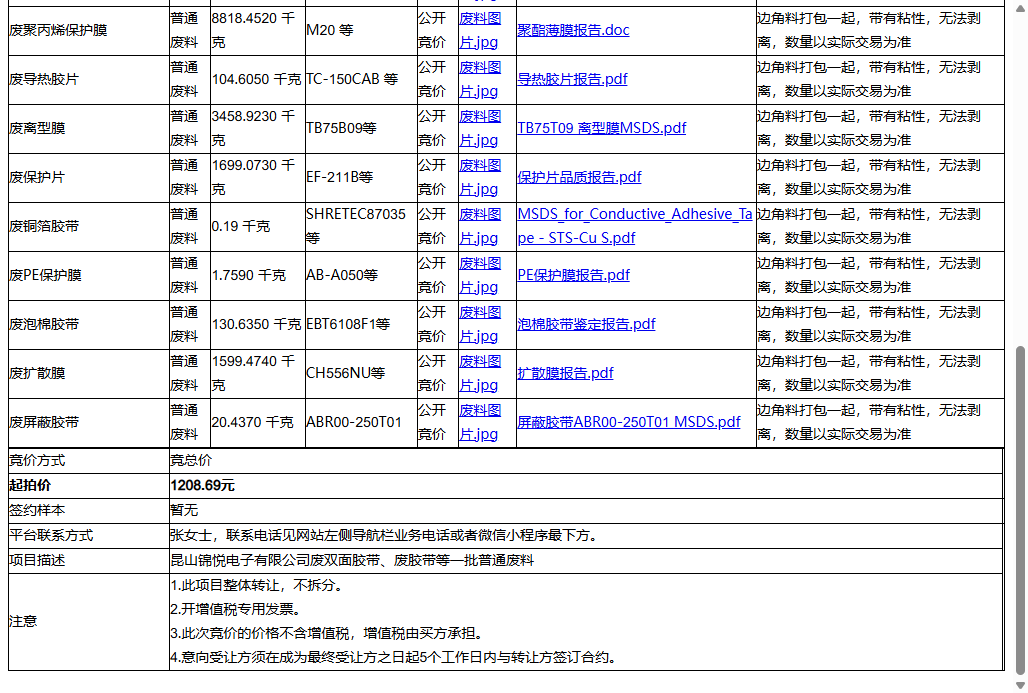Screen dimensions: 1028x693
Task: Open TB75T09 离型膜MSDS.pdf link
Action: coord(602,128)
